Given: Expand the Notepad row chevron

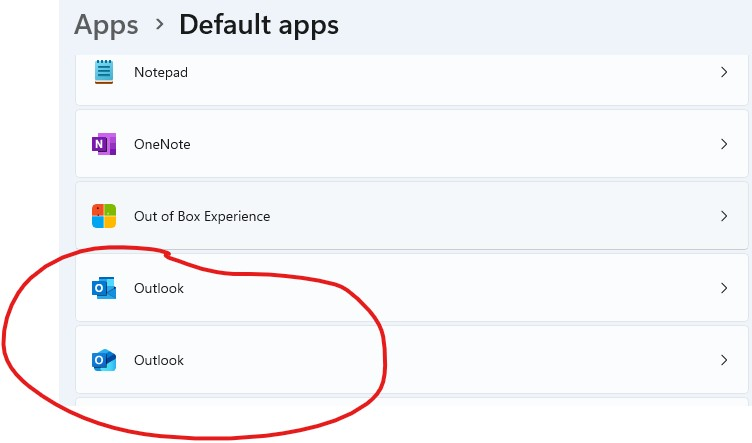Looking at the screenshot, I should point(724,72).
